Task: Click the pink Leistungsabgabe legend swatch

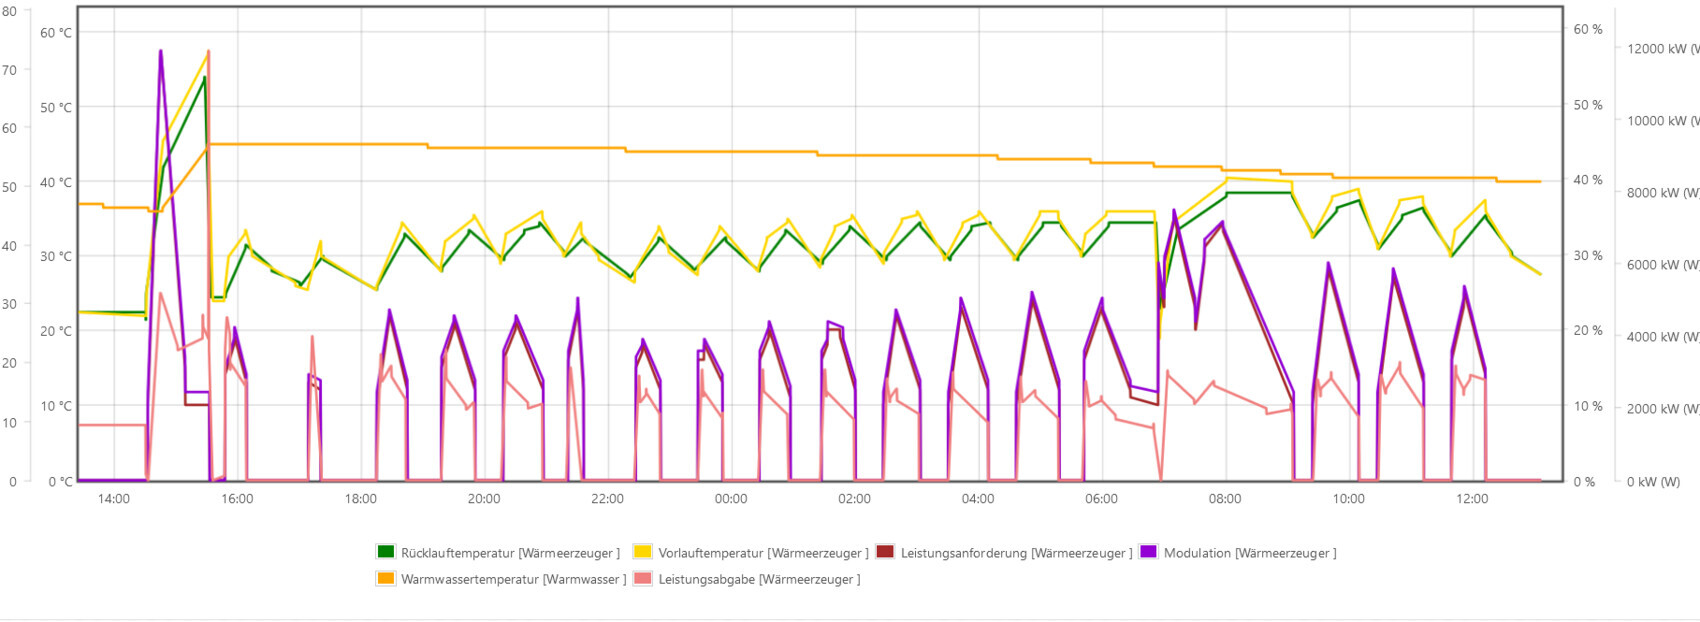Action: pos(642,578)
